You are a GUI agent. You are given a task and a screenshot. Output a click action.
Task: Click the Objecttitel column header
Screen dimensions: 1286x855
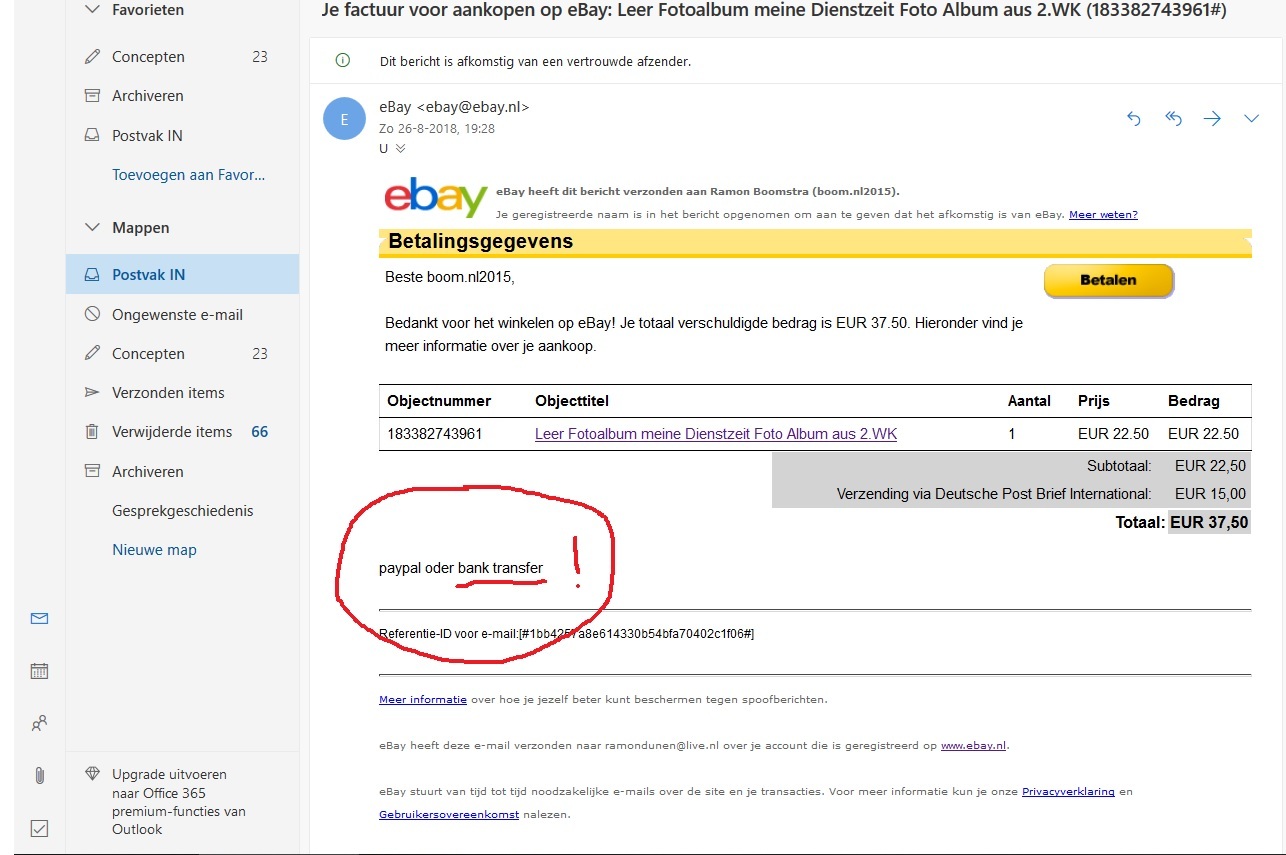pos(572,401)
